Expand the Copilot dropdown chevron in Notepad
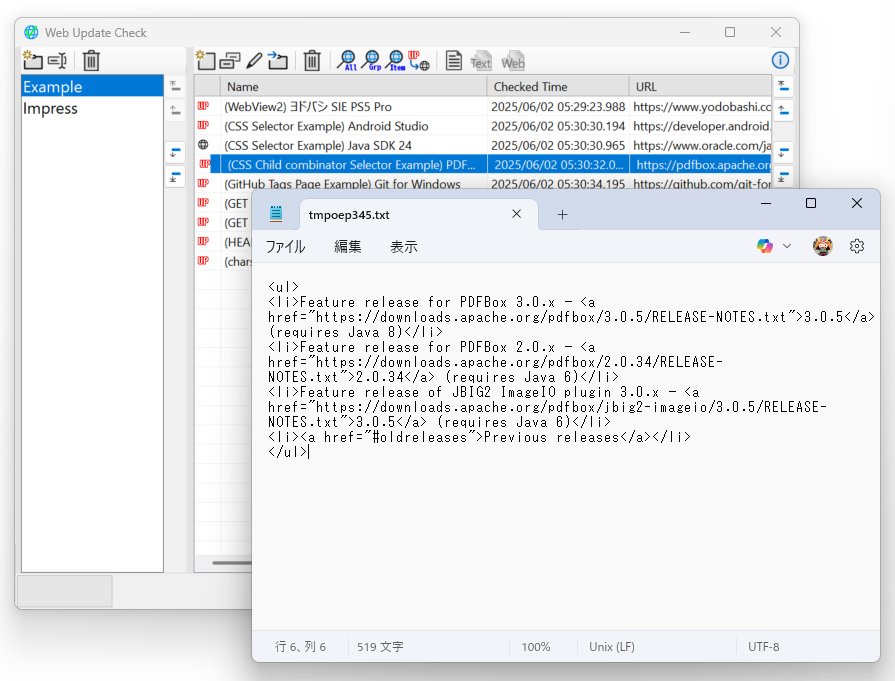 pyautogui.click(x=787, y=246)
